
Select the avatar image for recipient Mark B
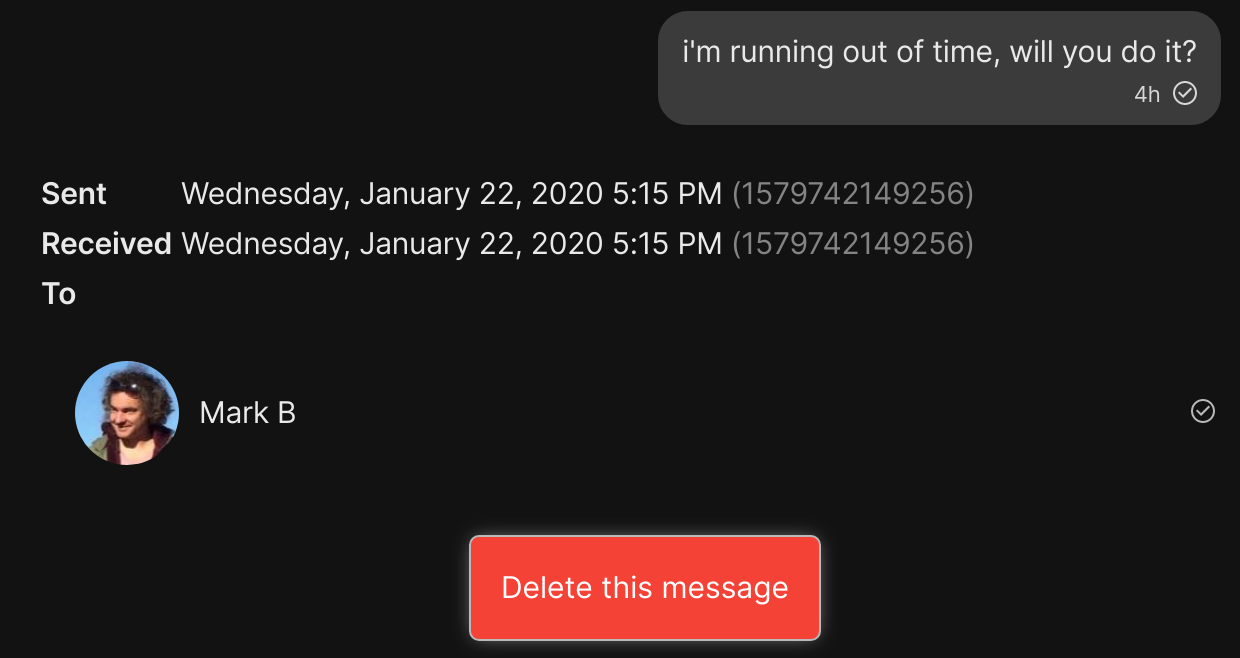(127, 412)
